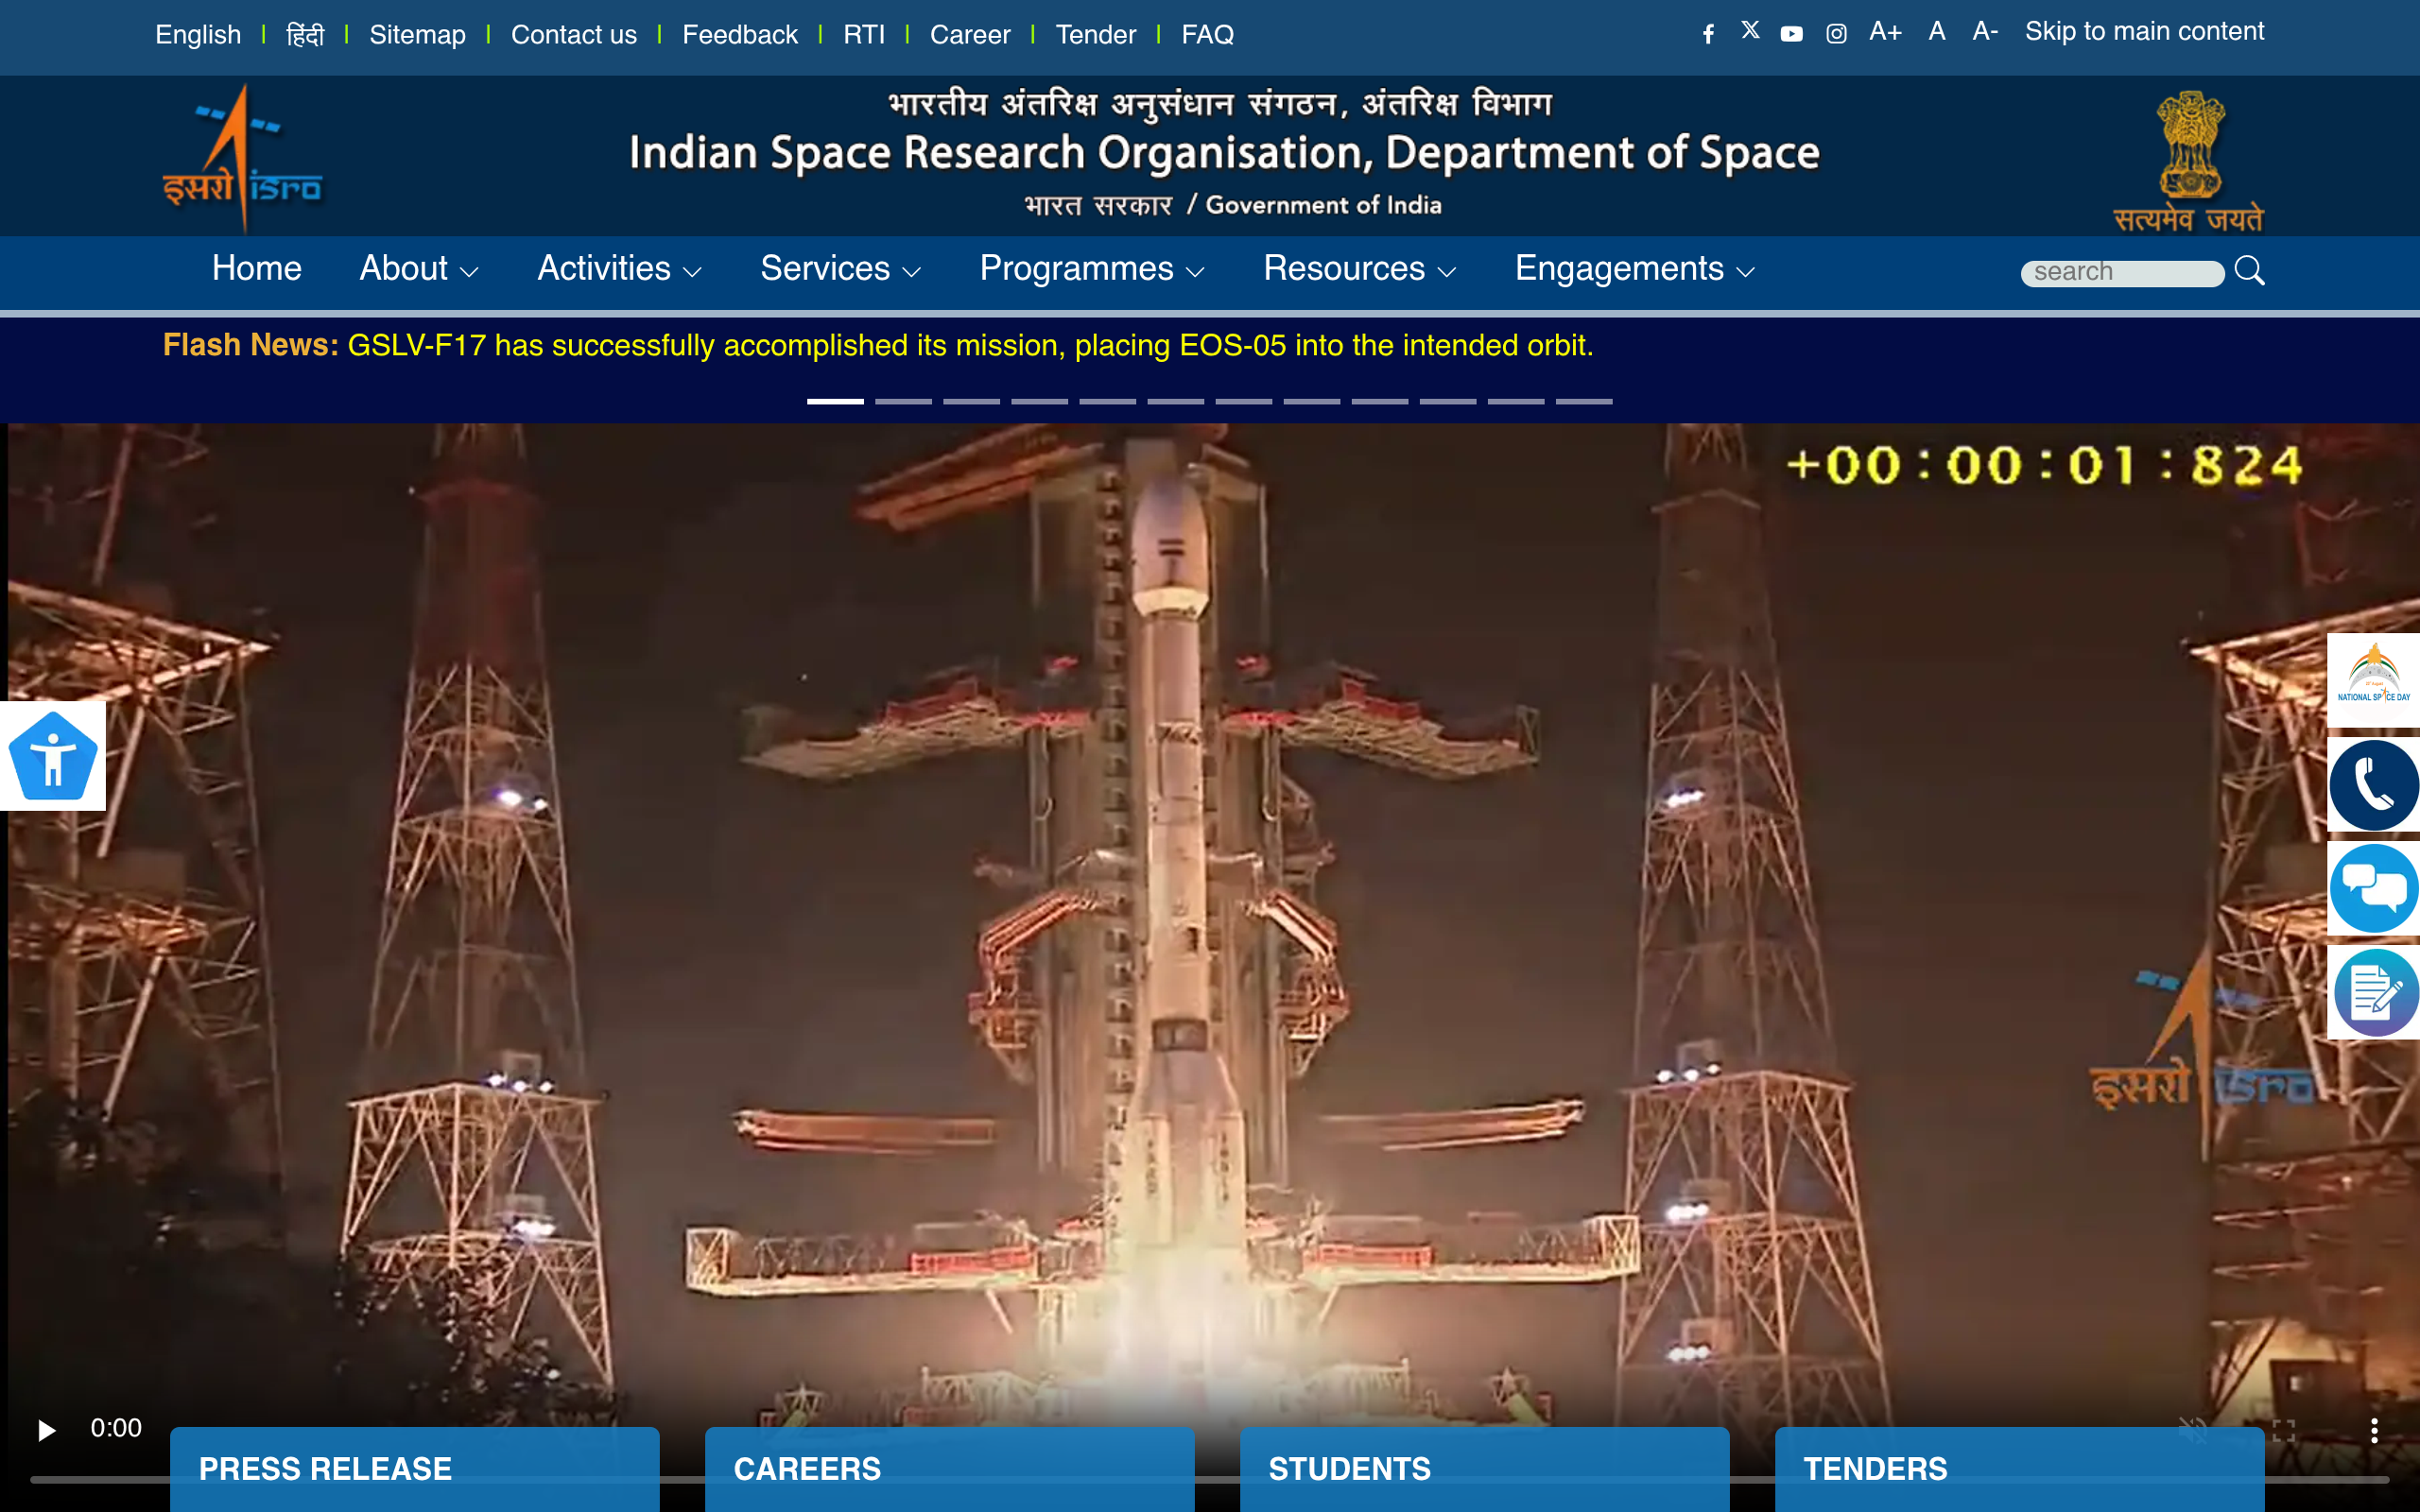Open ISRO's Instagram icon
This screenshot has height=1512, width=2420.
tap(1836, 34)
